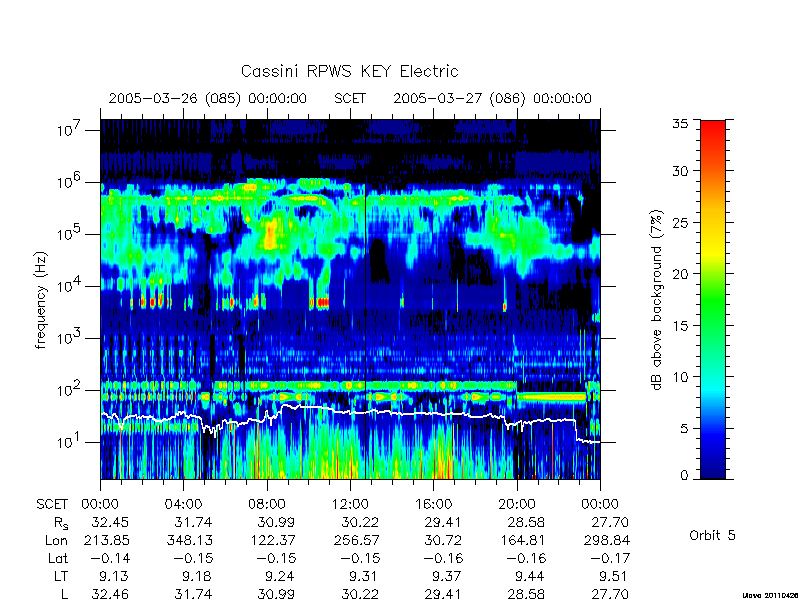Click the Rs row value 30.99
The height and width of the screenshot is (600, 800).
coord(276,522)
